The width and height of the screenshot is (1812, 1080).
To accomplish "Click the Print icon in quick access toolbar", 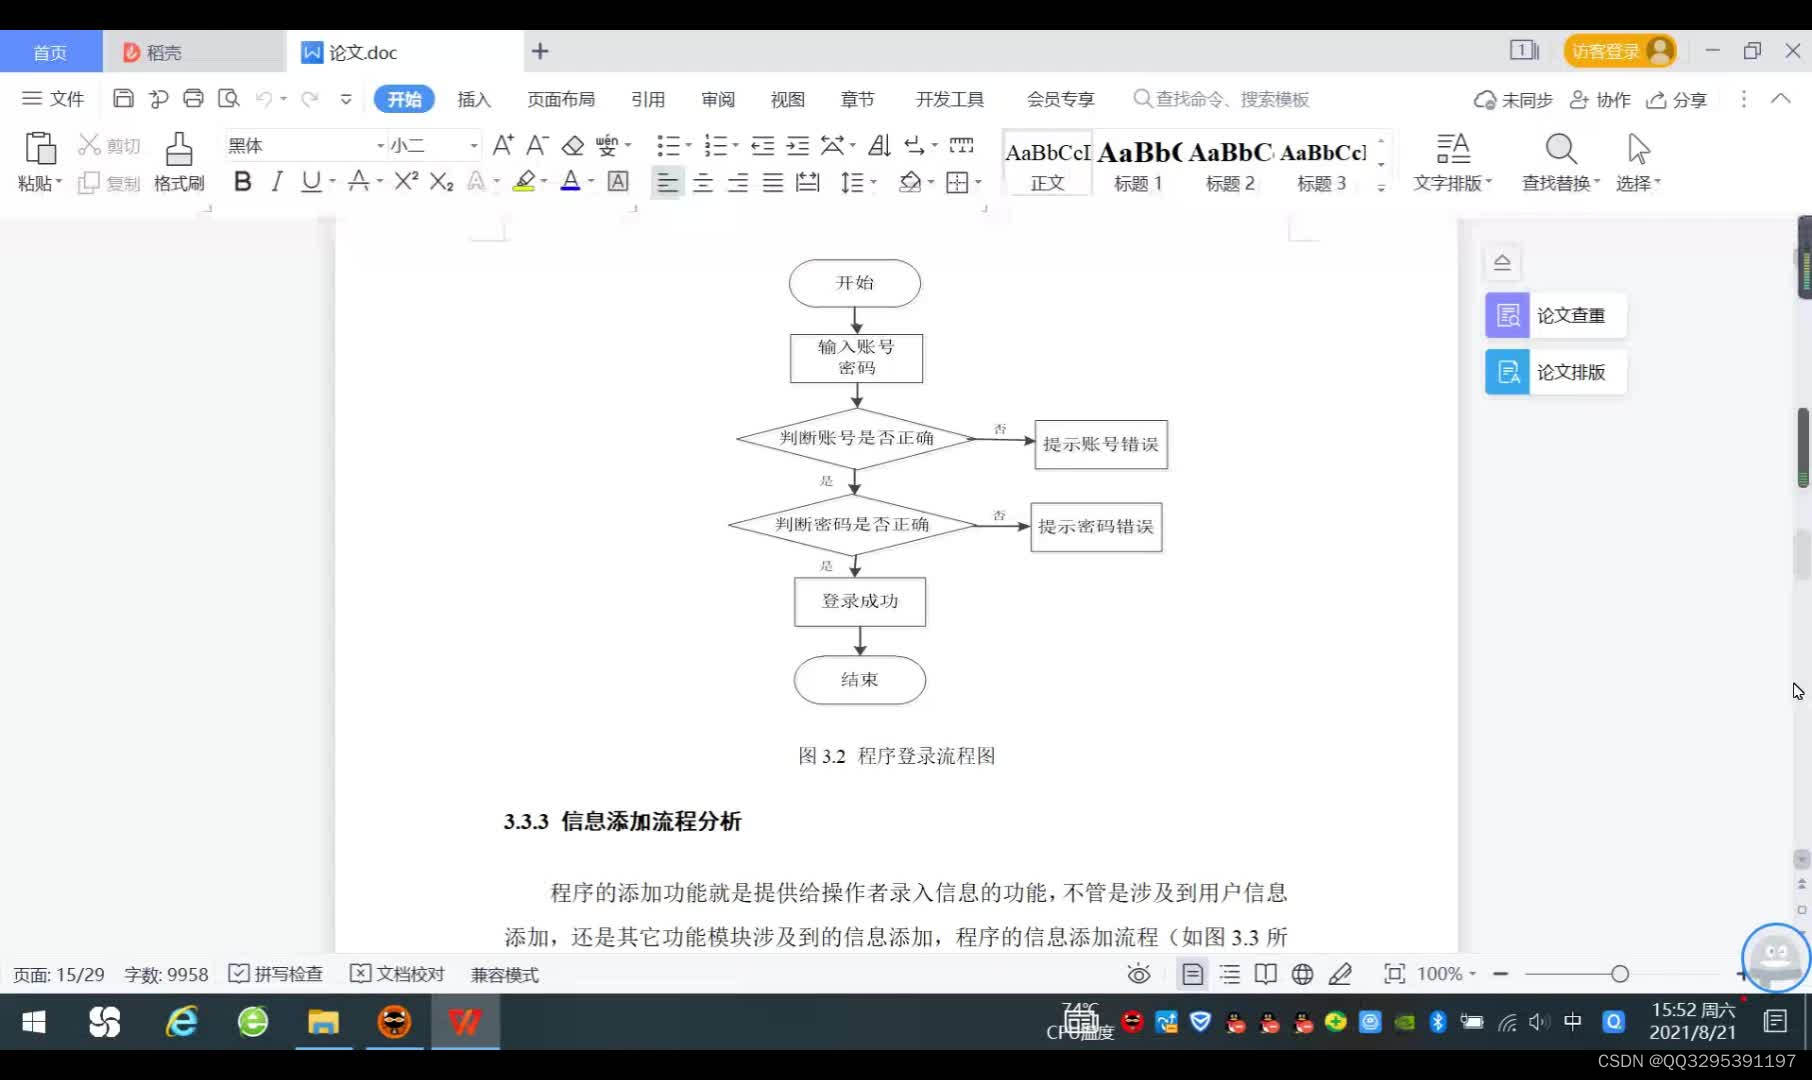I will 193,98.
